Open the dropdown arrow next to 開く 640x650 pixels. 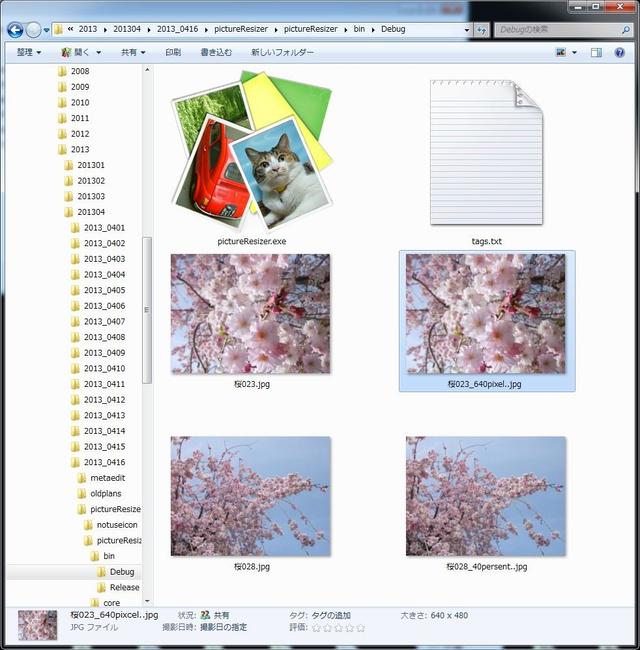(x=99, y=53)
